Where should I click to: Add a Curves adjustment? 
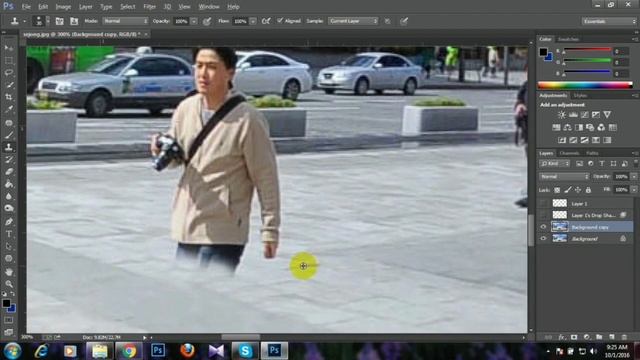click(584, 115)
